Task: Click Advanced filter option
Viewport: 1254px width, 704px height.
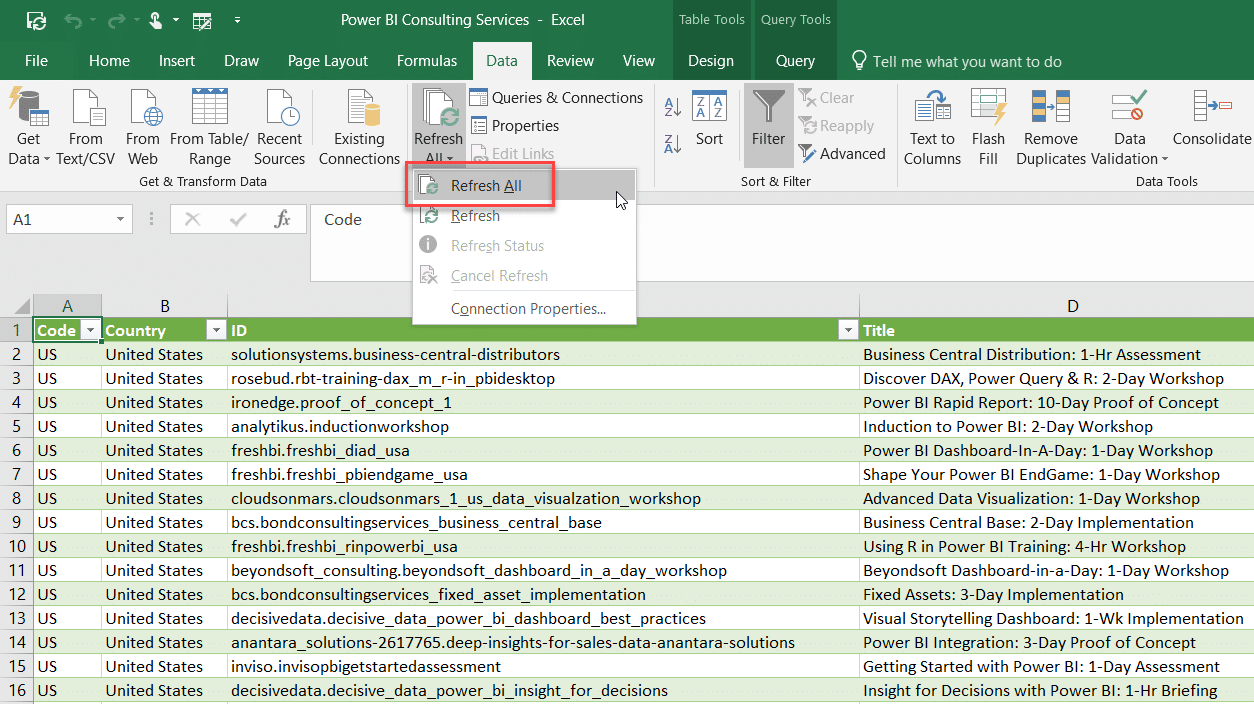Action: click(842, 154)
